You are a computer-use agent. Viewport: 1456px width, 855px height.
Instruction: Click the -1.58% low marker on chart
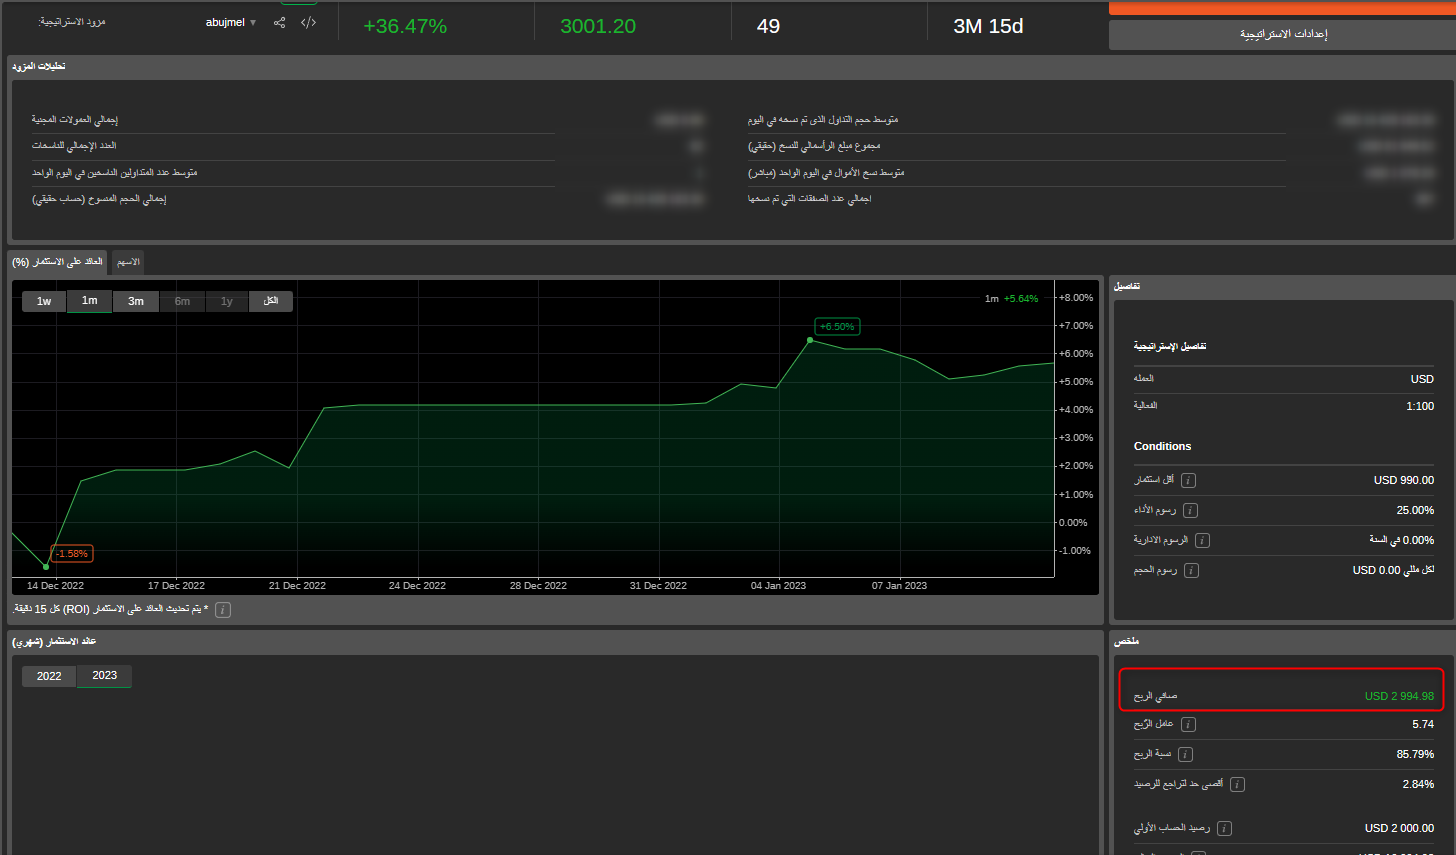pyautogui.click(x=71, y=554)
